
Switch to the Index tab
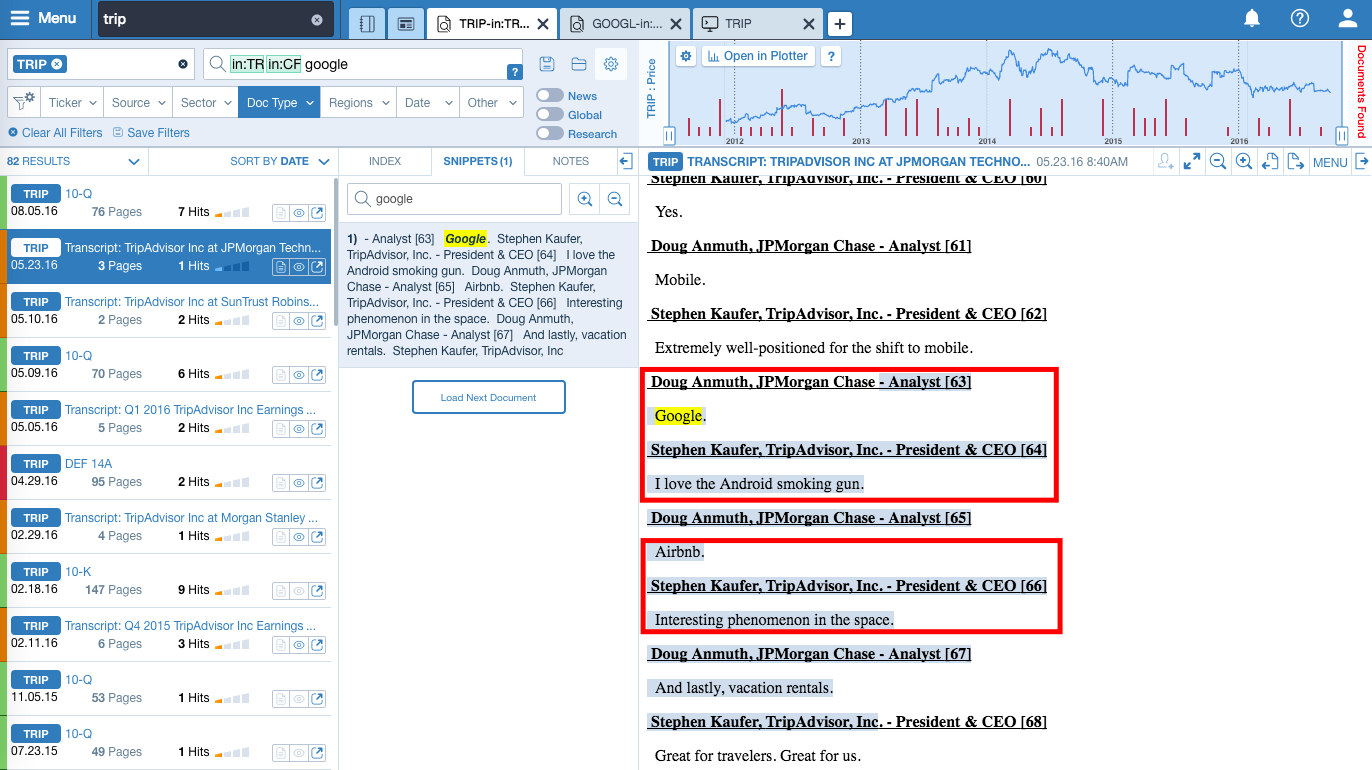coord(385,161)
